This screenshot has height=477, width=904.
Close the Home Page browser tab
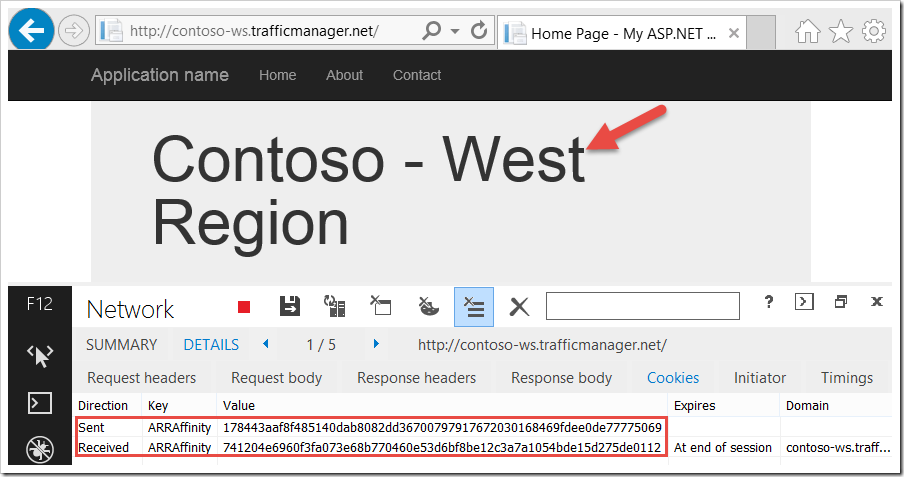coord(733,33)
